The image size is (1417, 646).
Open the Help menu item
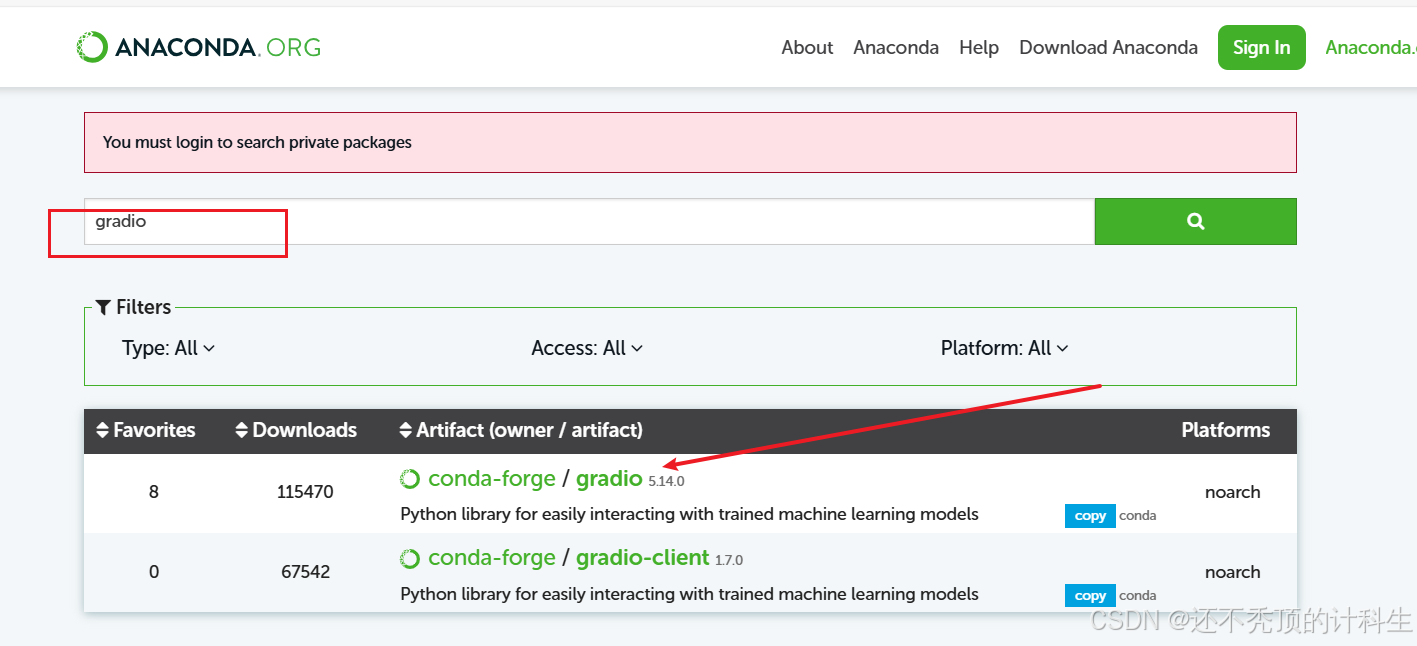979,47
